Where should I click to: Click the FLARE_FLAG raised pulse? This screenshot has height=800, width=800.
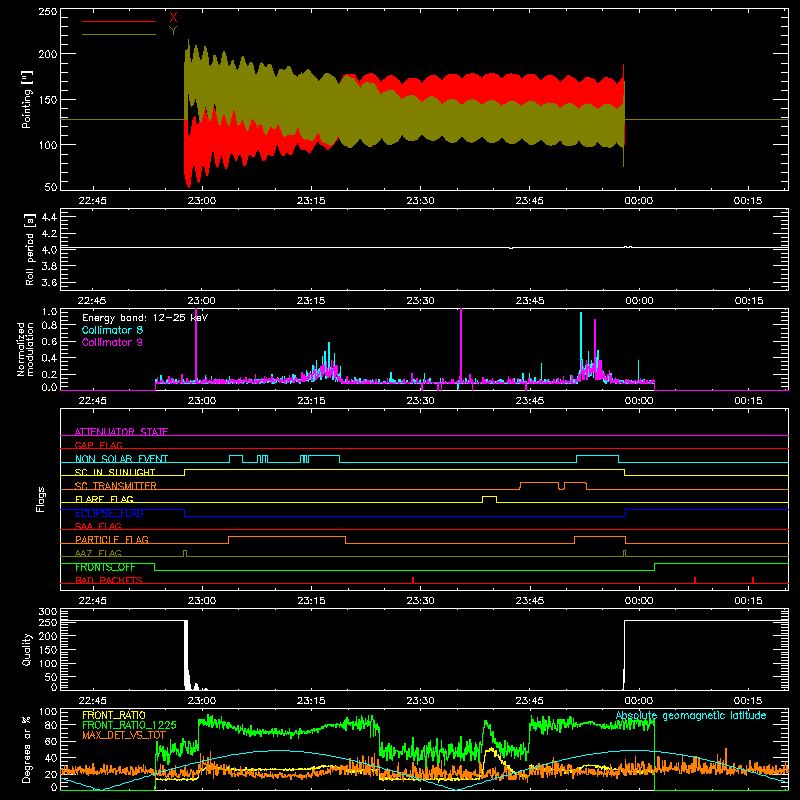[489, 498]
